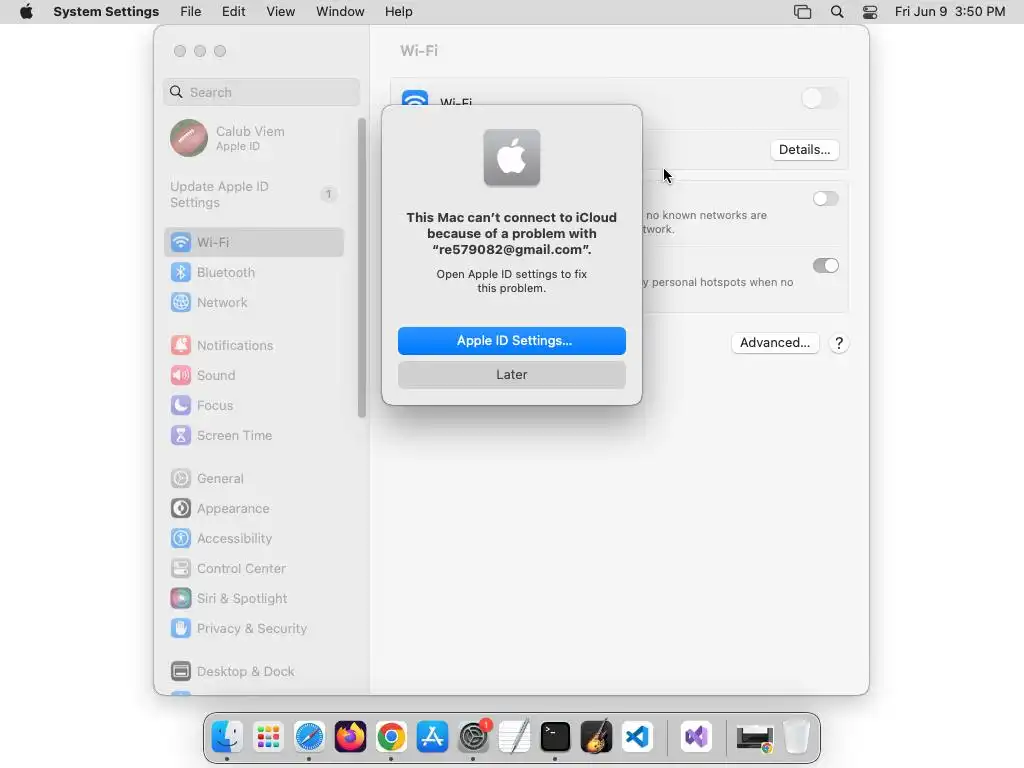Open the View menu

(280, 12)
